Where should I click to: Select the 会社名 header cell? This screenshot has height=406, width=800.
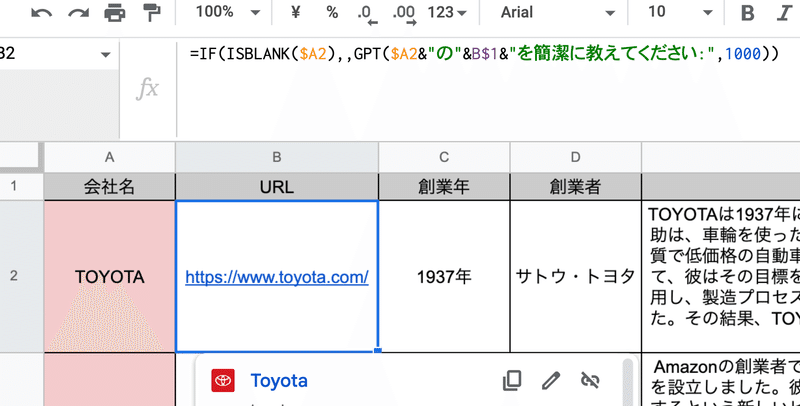pyautogui.click(x=110, y=187)
